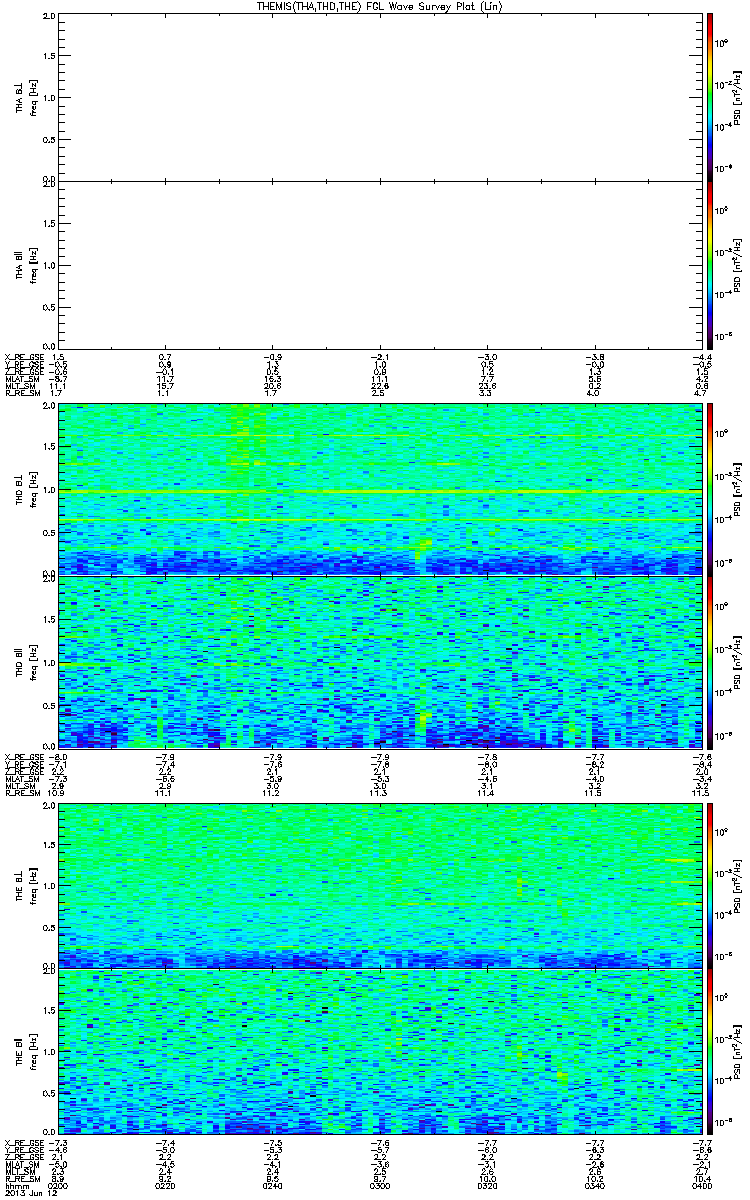Click the '0200' time tick label at bottom
Image resolution: width=750 pixels, height=1200 pixels.
(58, 1186)
